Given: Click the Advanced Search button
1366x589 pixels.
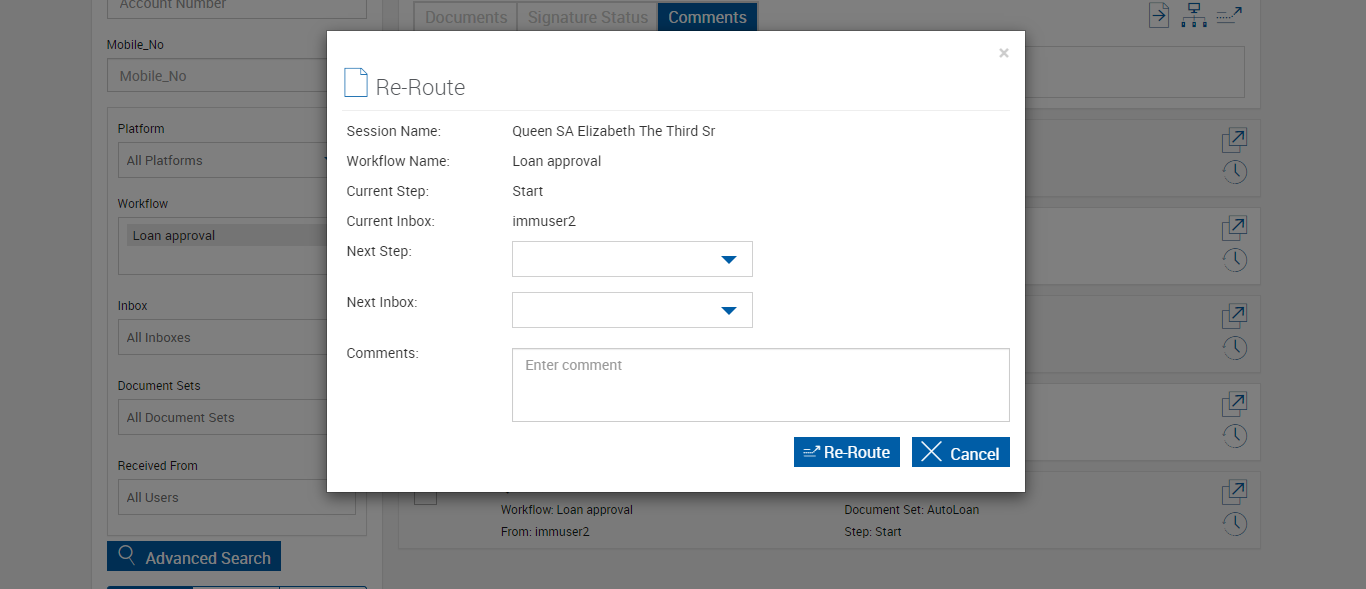Looking at the screenshot, I should point(194,557).
